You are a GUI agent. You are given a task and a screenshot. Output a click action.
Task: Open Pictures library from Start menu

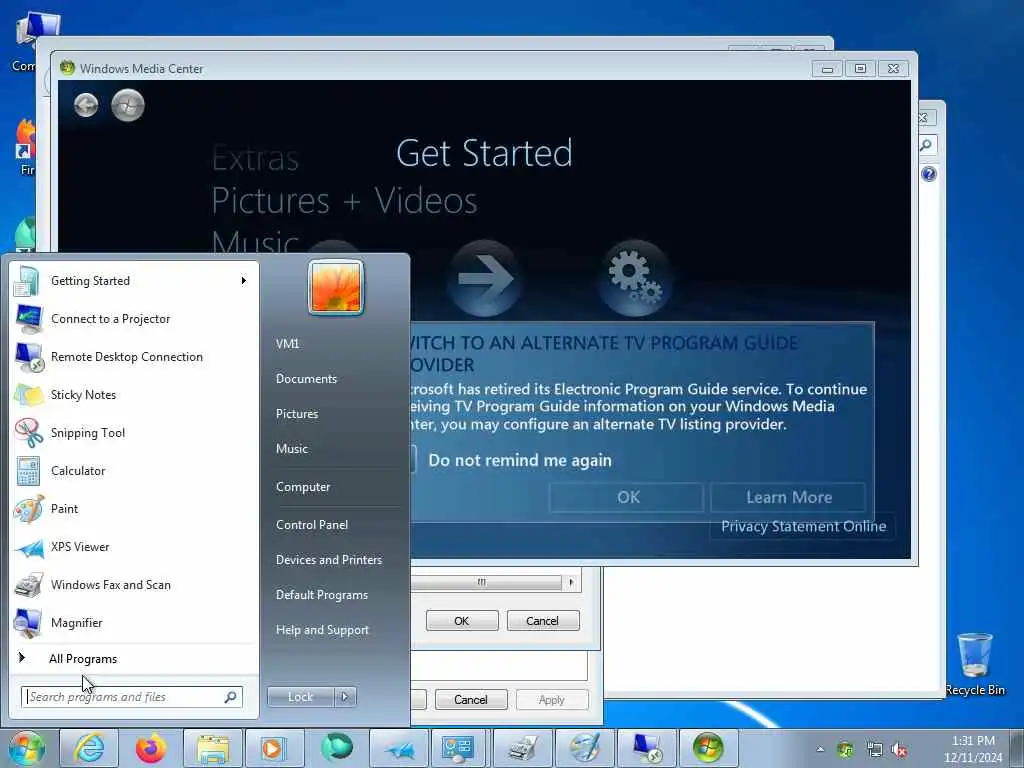(297, 414)
